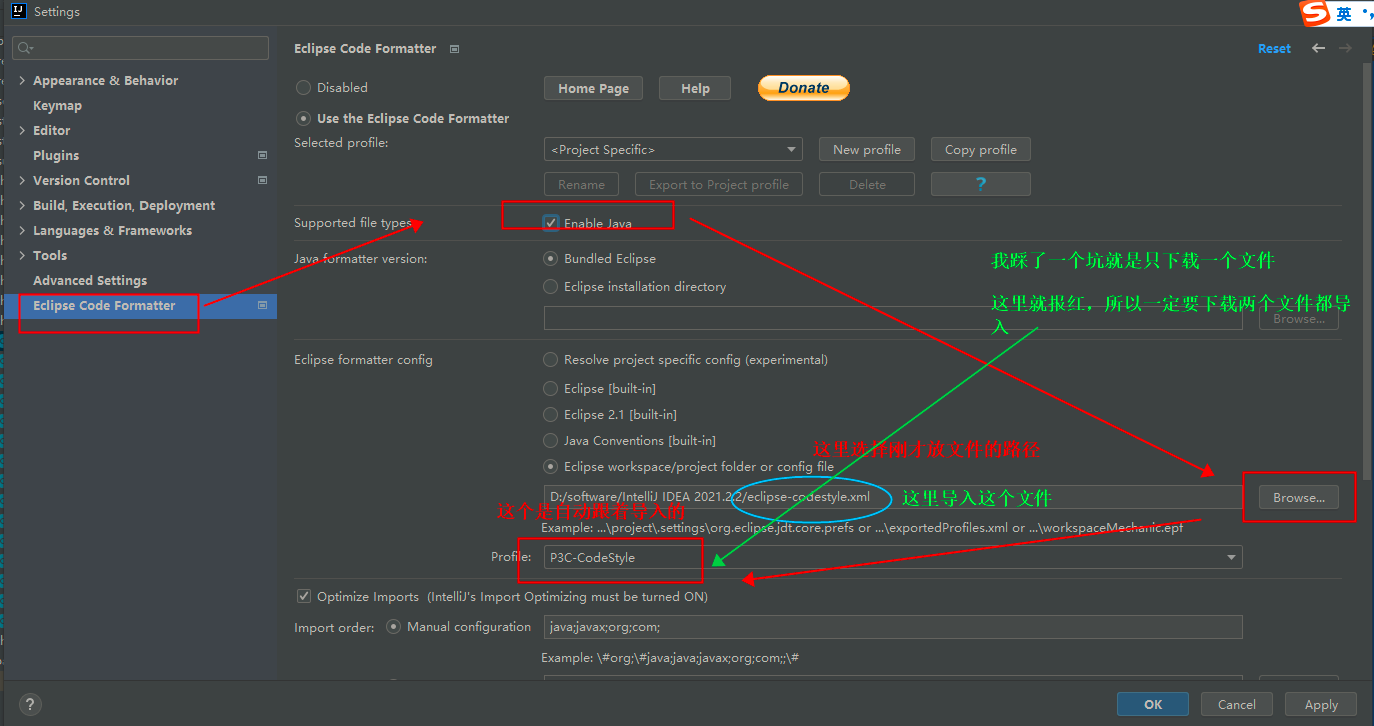The height and width of the screenshot is (726, 1374).
Task: Select the Disabled radio option
Action: pyautogui.click(x=303, y=88)
